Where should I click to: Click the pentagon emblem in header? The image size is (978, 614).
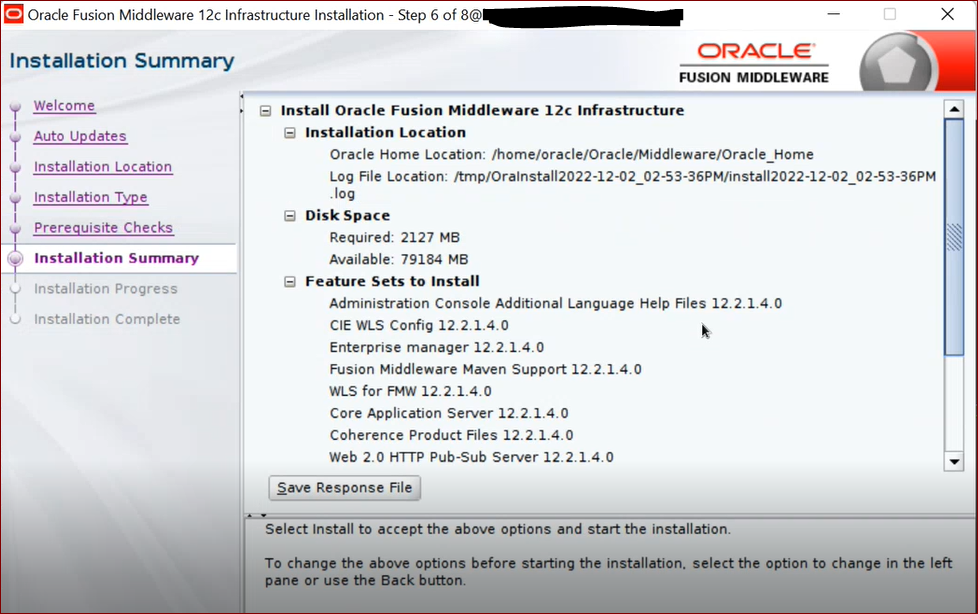(896, 64)
